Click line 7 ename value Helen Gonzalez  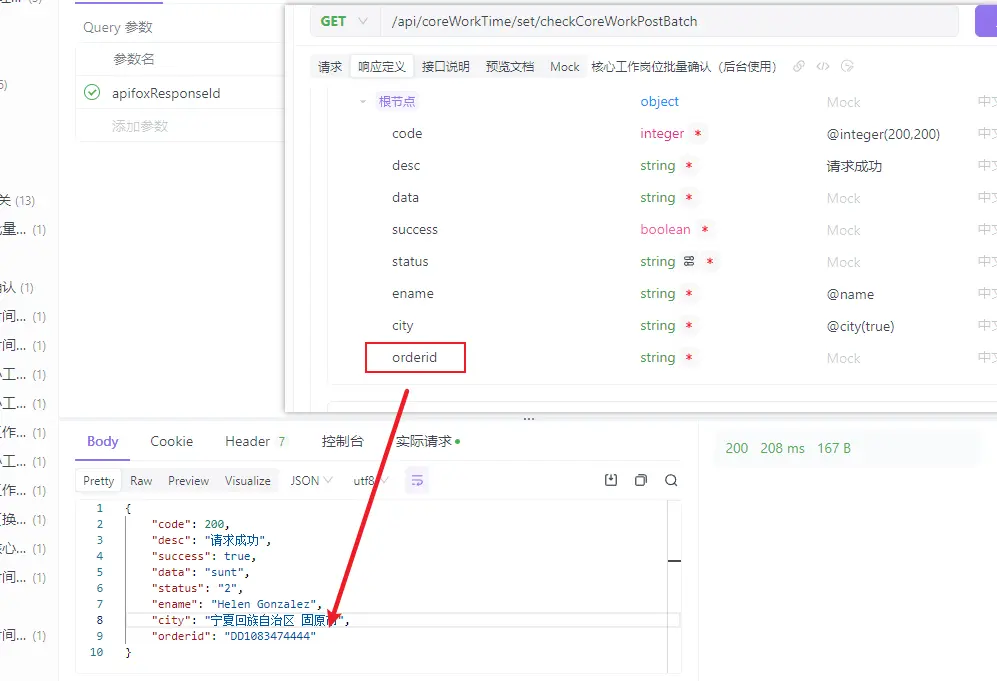263,604
